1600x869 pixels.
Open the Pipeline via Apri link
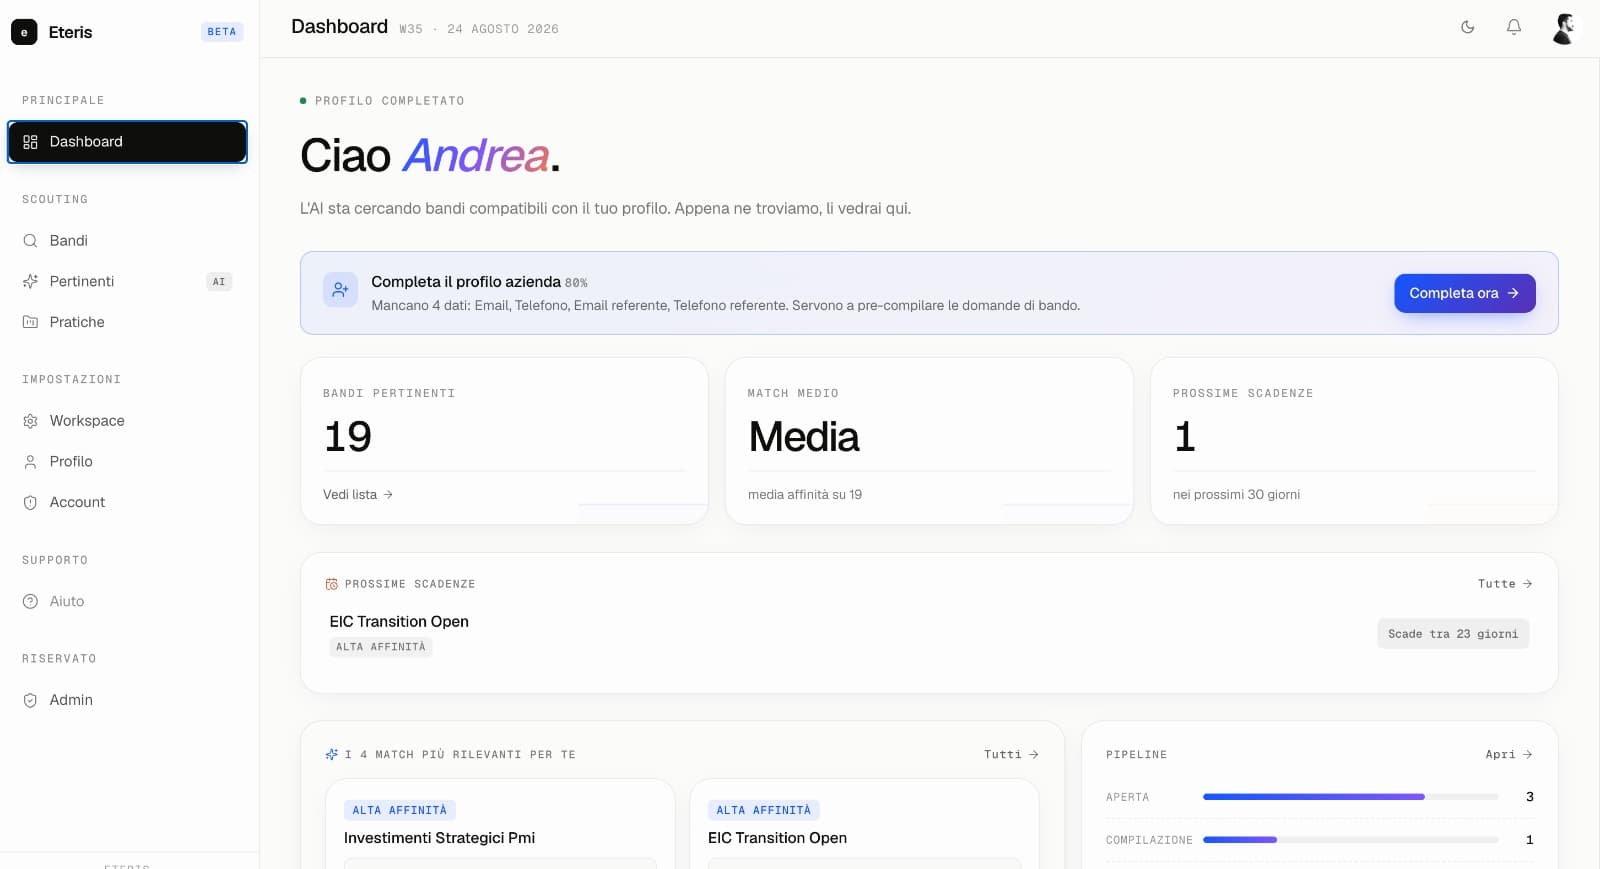tap(1509, 755)
